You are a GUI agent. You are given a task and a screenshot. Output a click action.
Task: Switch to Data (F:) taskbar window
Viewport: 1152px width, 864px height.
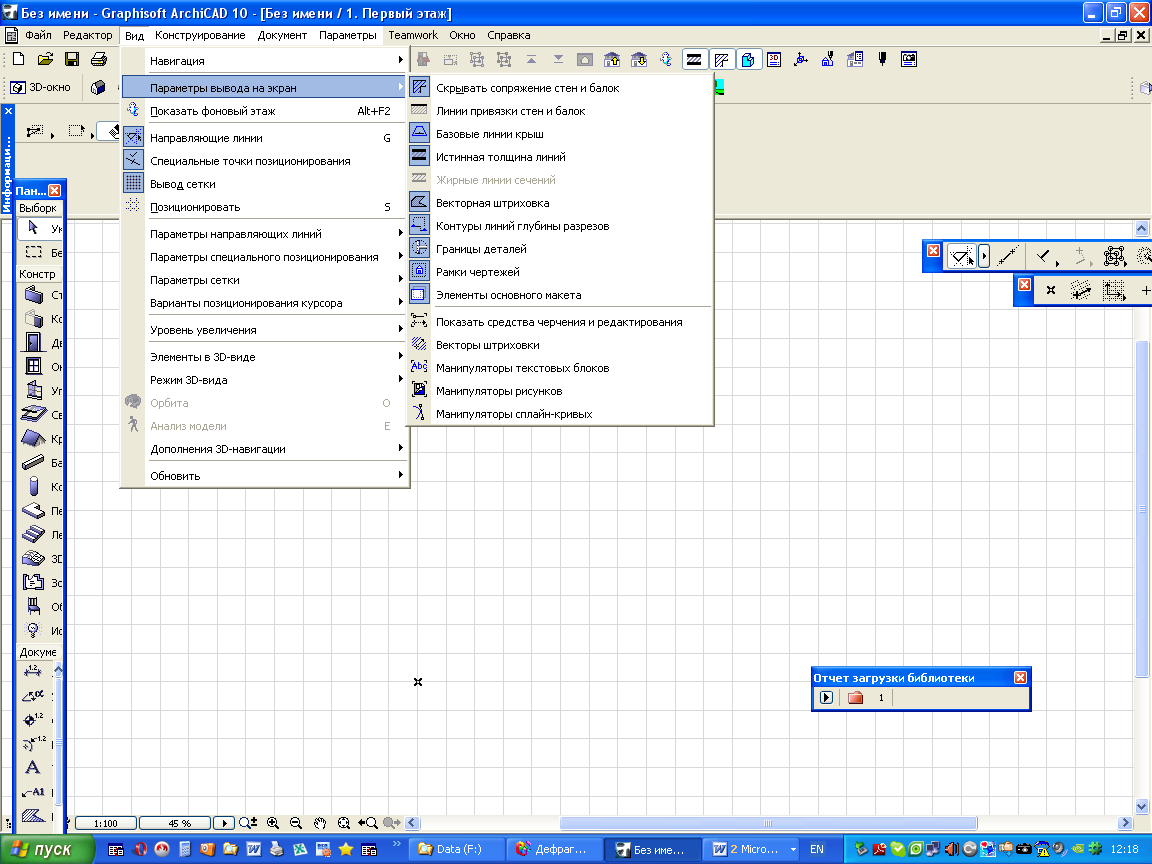[456, 849]
